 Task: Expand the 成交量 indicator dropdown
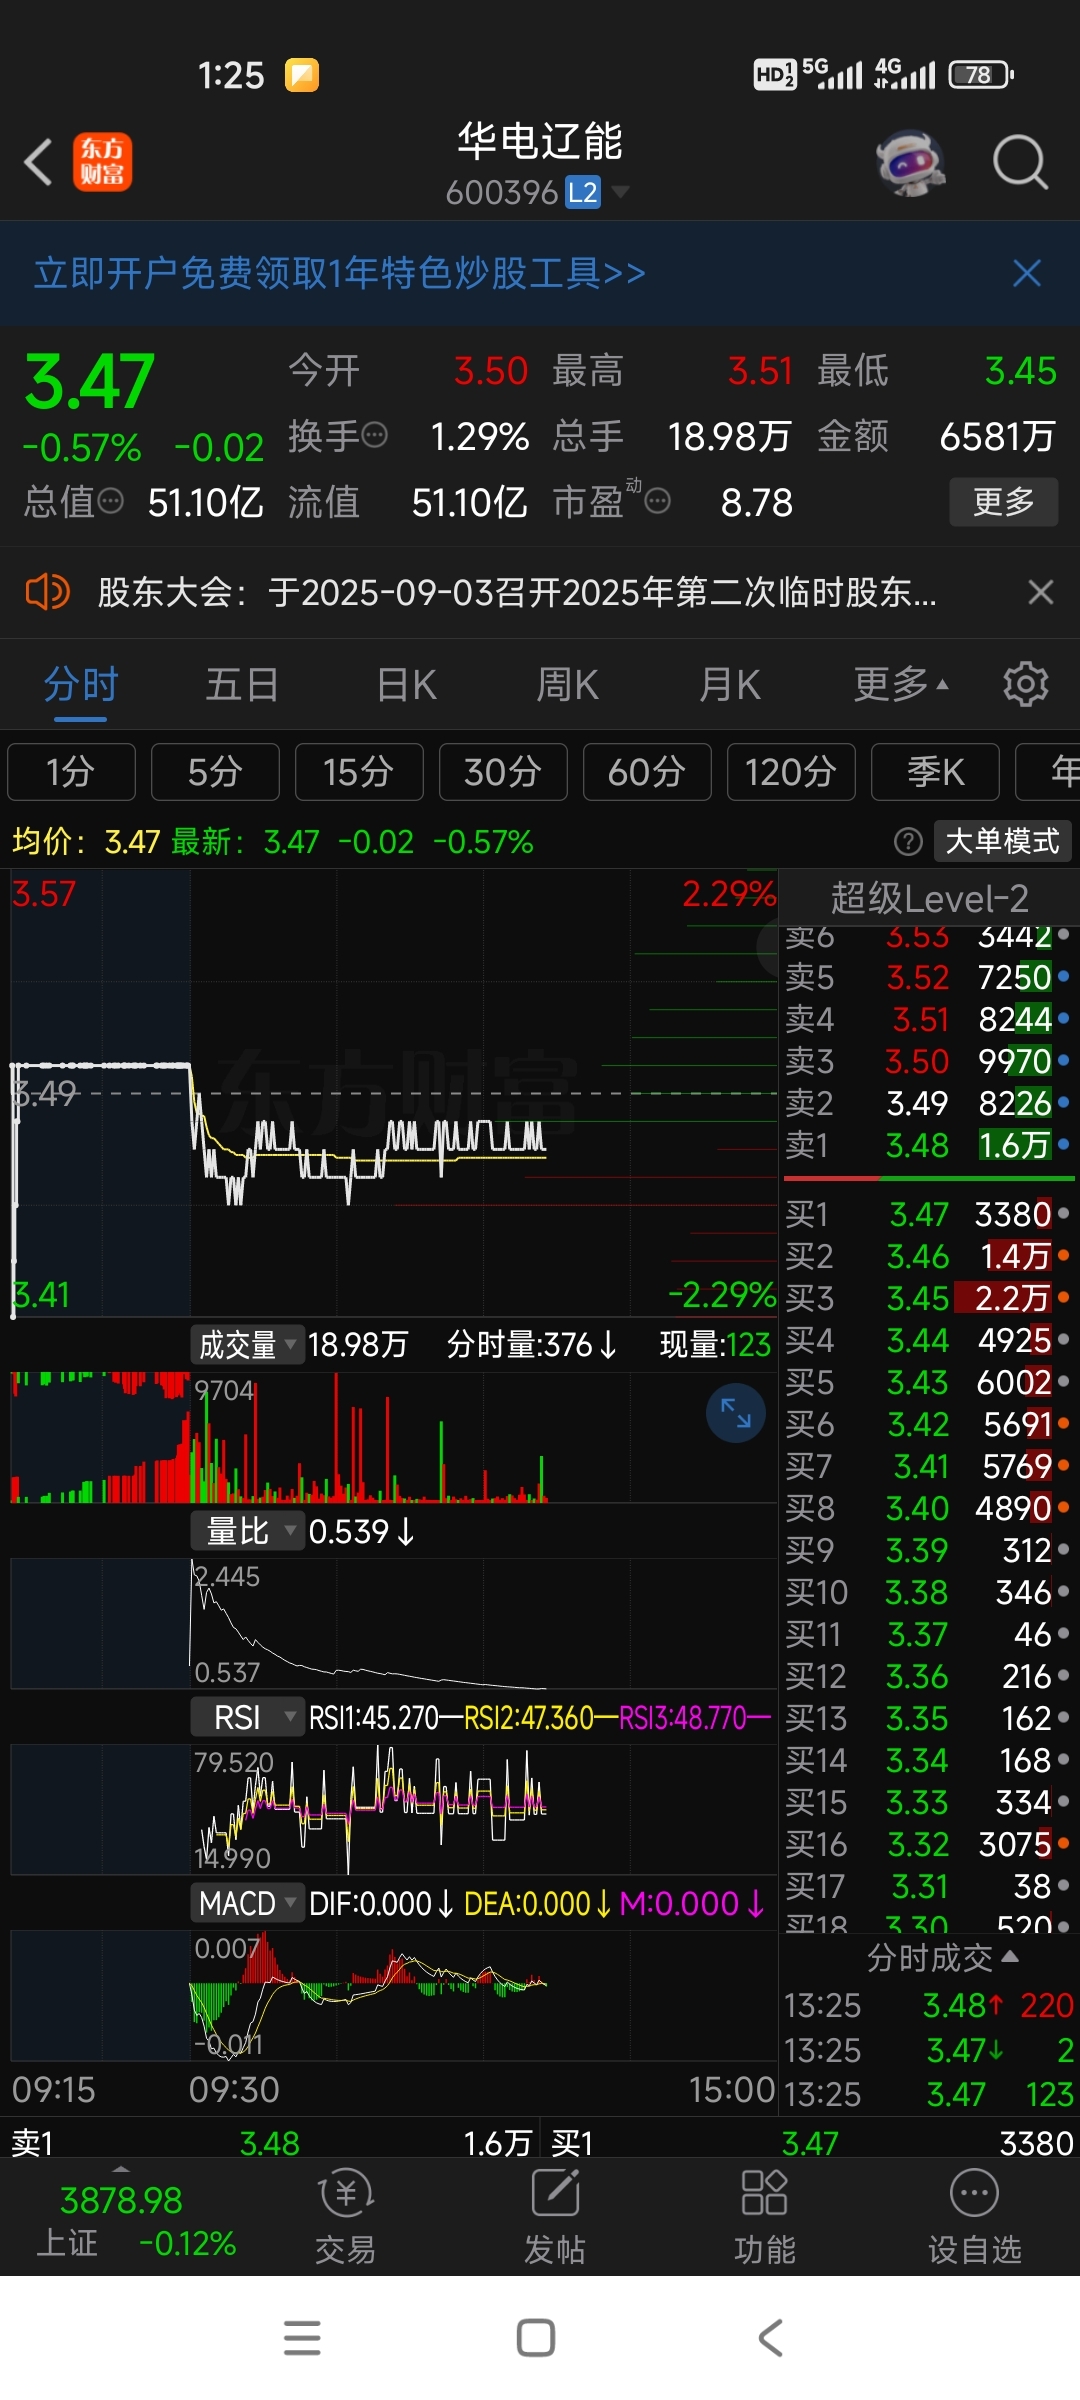pyautogui.click(x=247, y=1345)
